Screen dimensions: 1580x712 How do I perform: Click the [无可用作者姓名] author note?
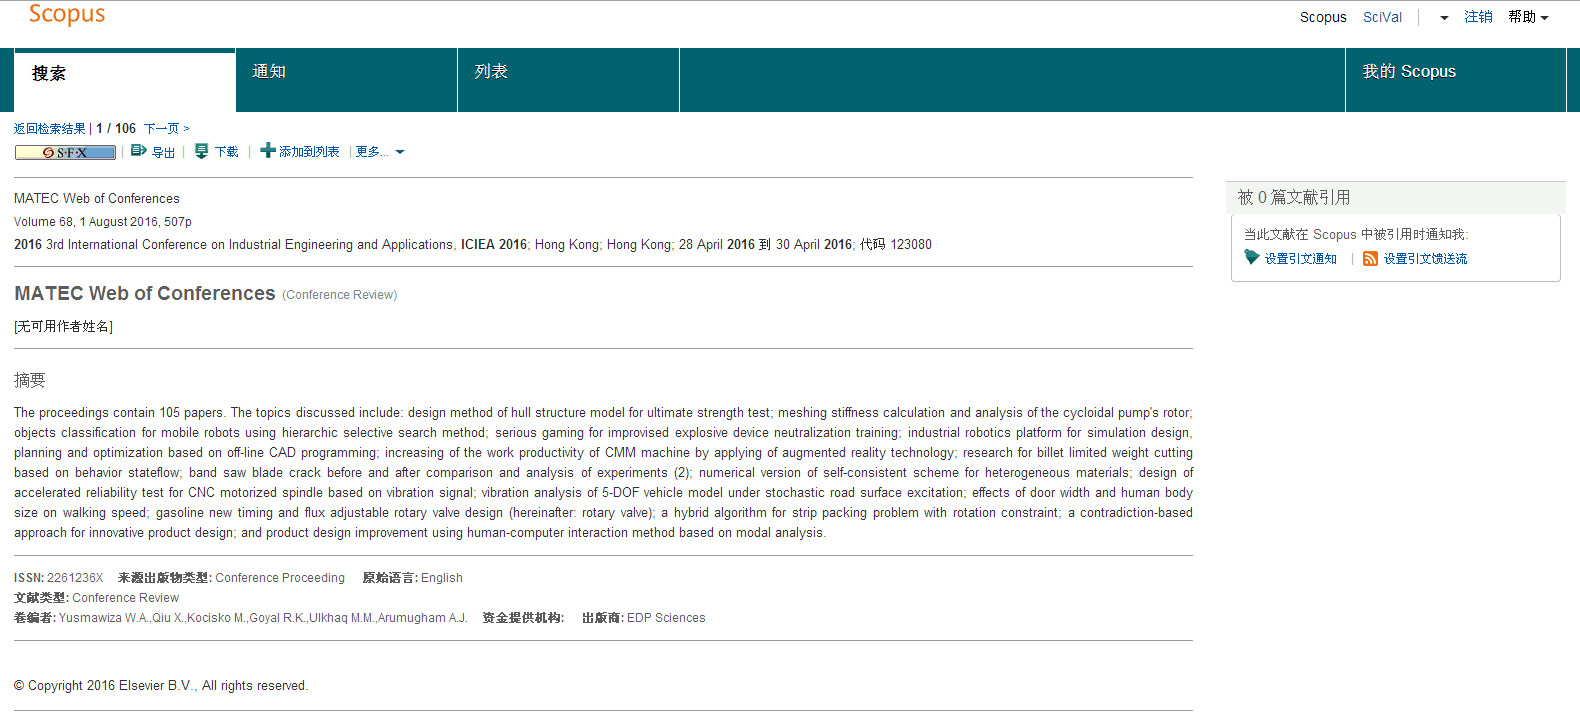(63, 327)
